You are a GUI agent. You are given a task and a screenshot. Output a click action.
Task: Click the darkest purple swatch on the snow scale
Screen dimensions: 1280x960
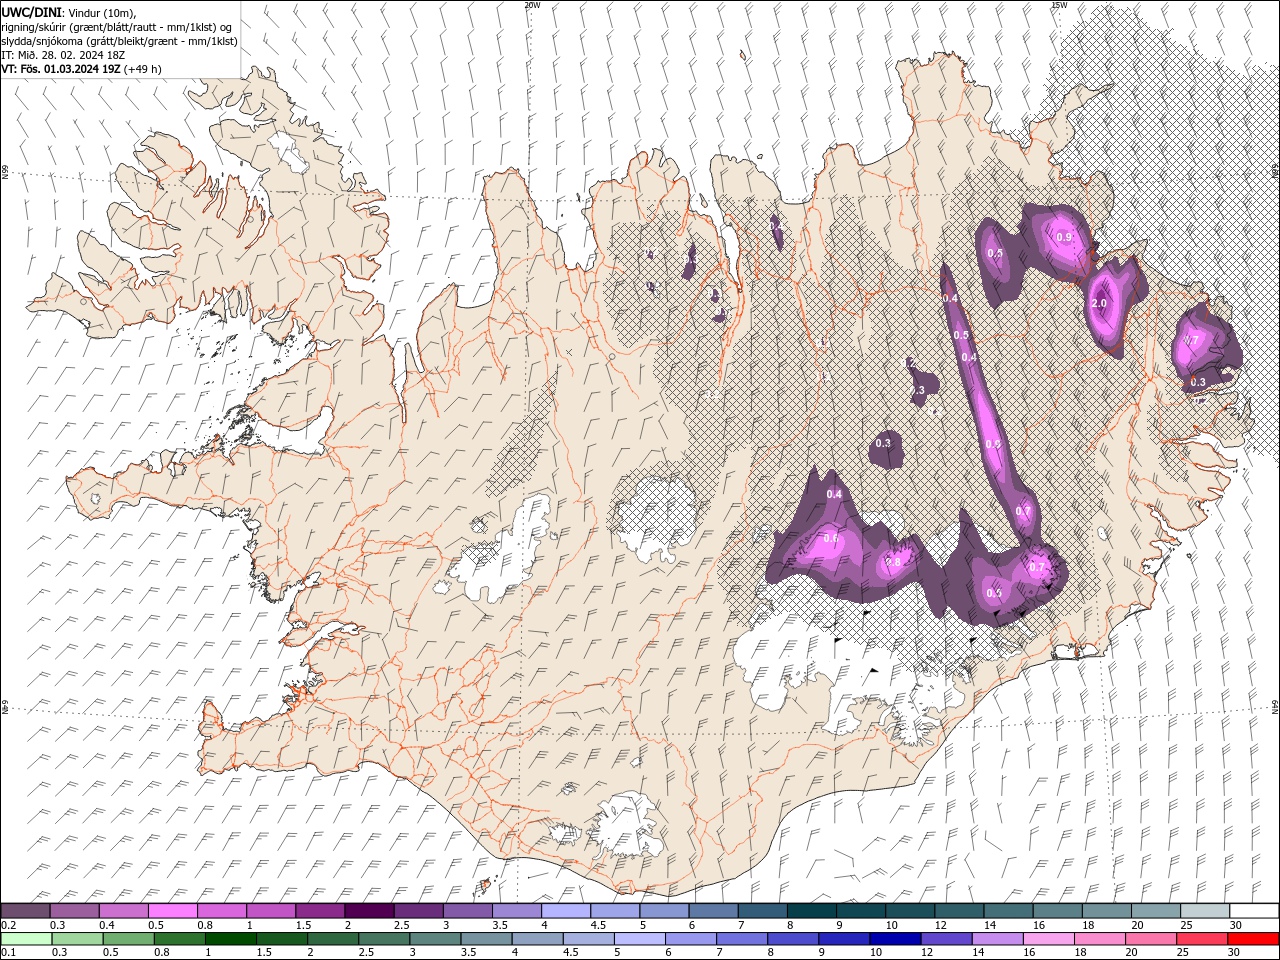369,910
